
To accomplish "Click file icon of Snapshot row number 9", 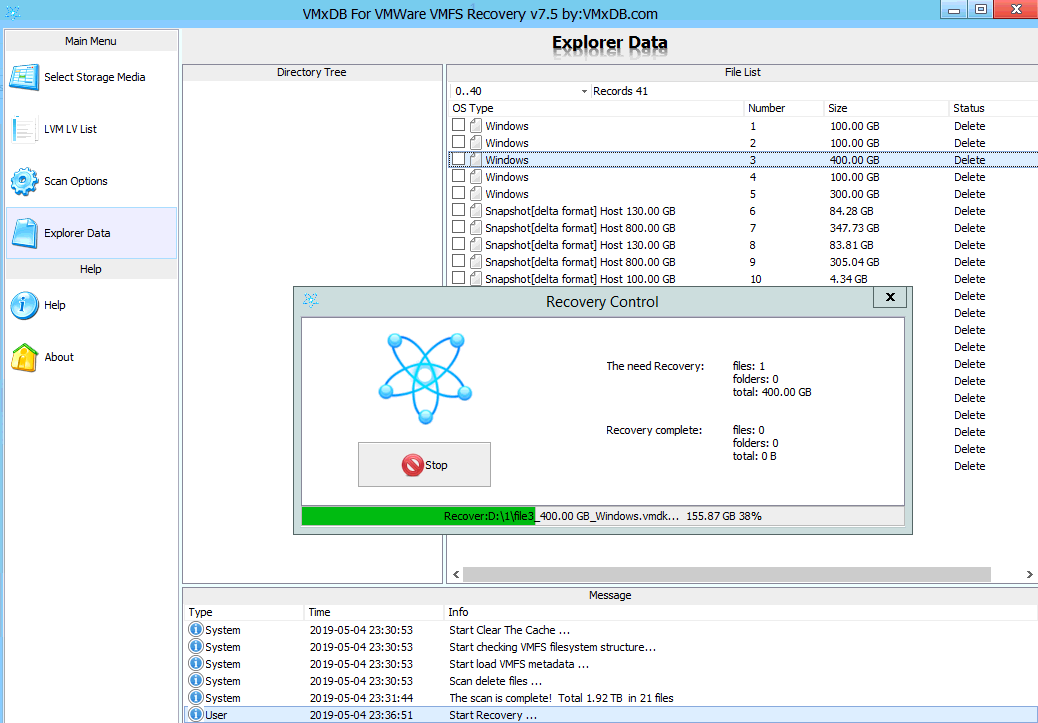I will (x=476, y=262).
